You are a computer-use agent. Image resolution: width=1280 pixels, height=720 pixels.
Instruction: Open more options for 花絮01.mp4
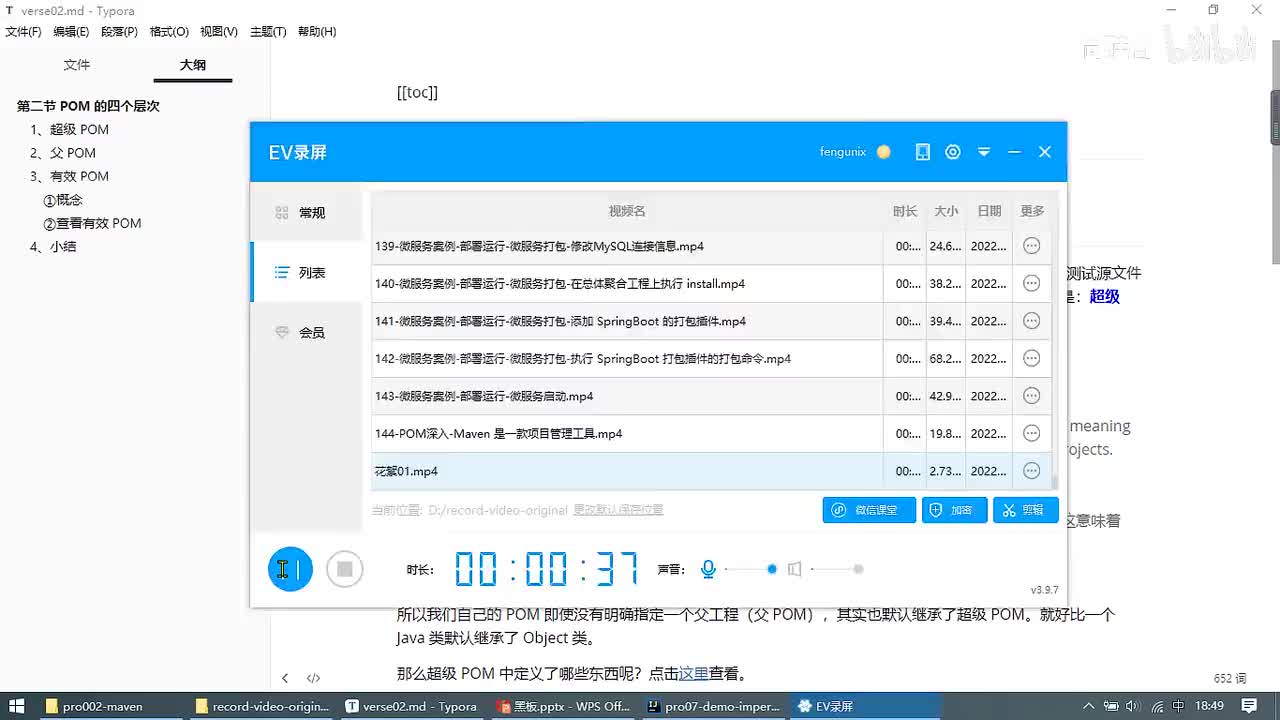point(1032,471)
